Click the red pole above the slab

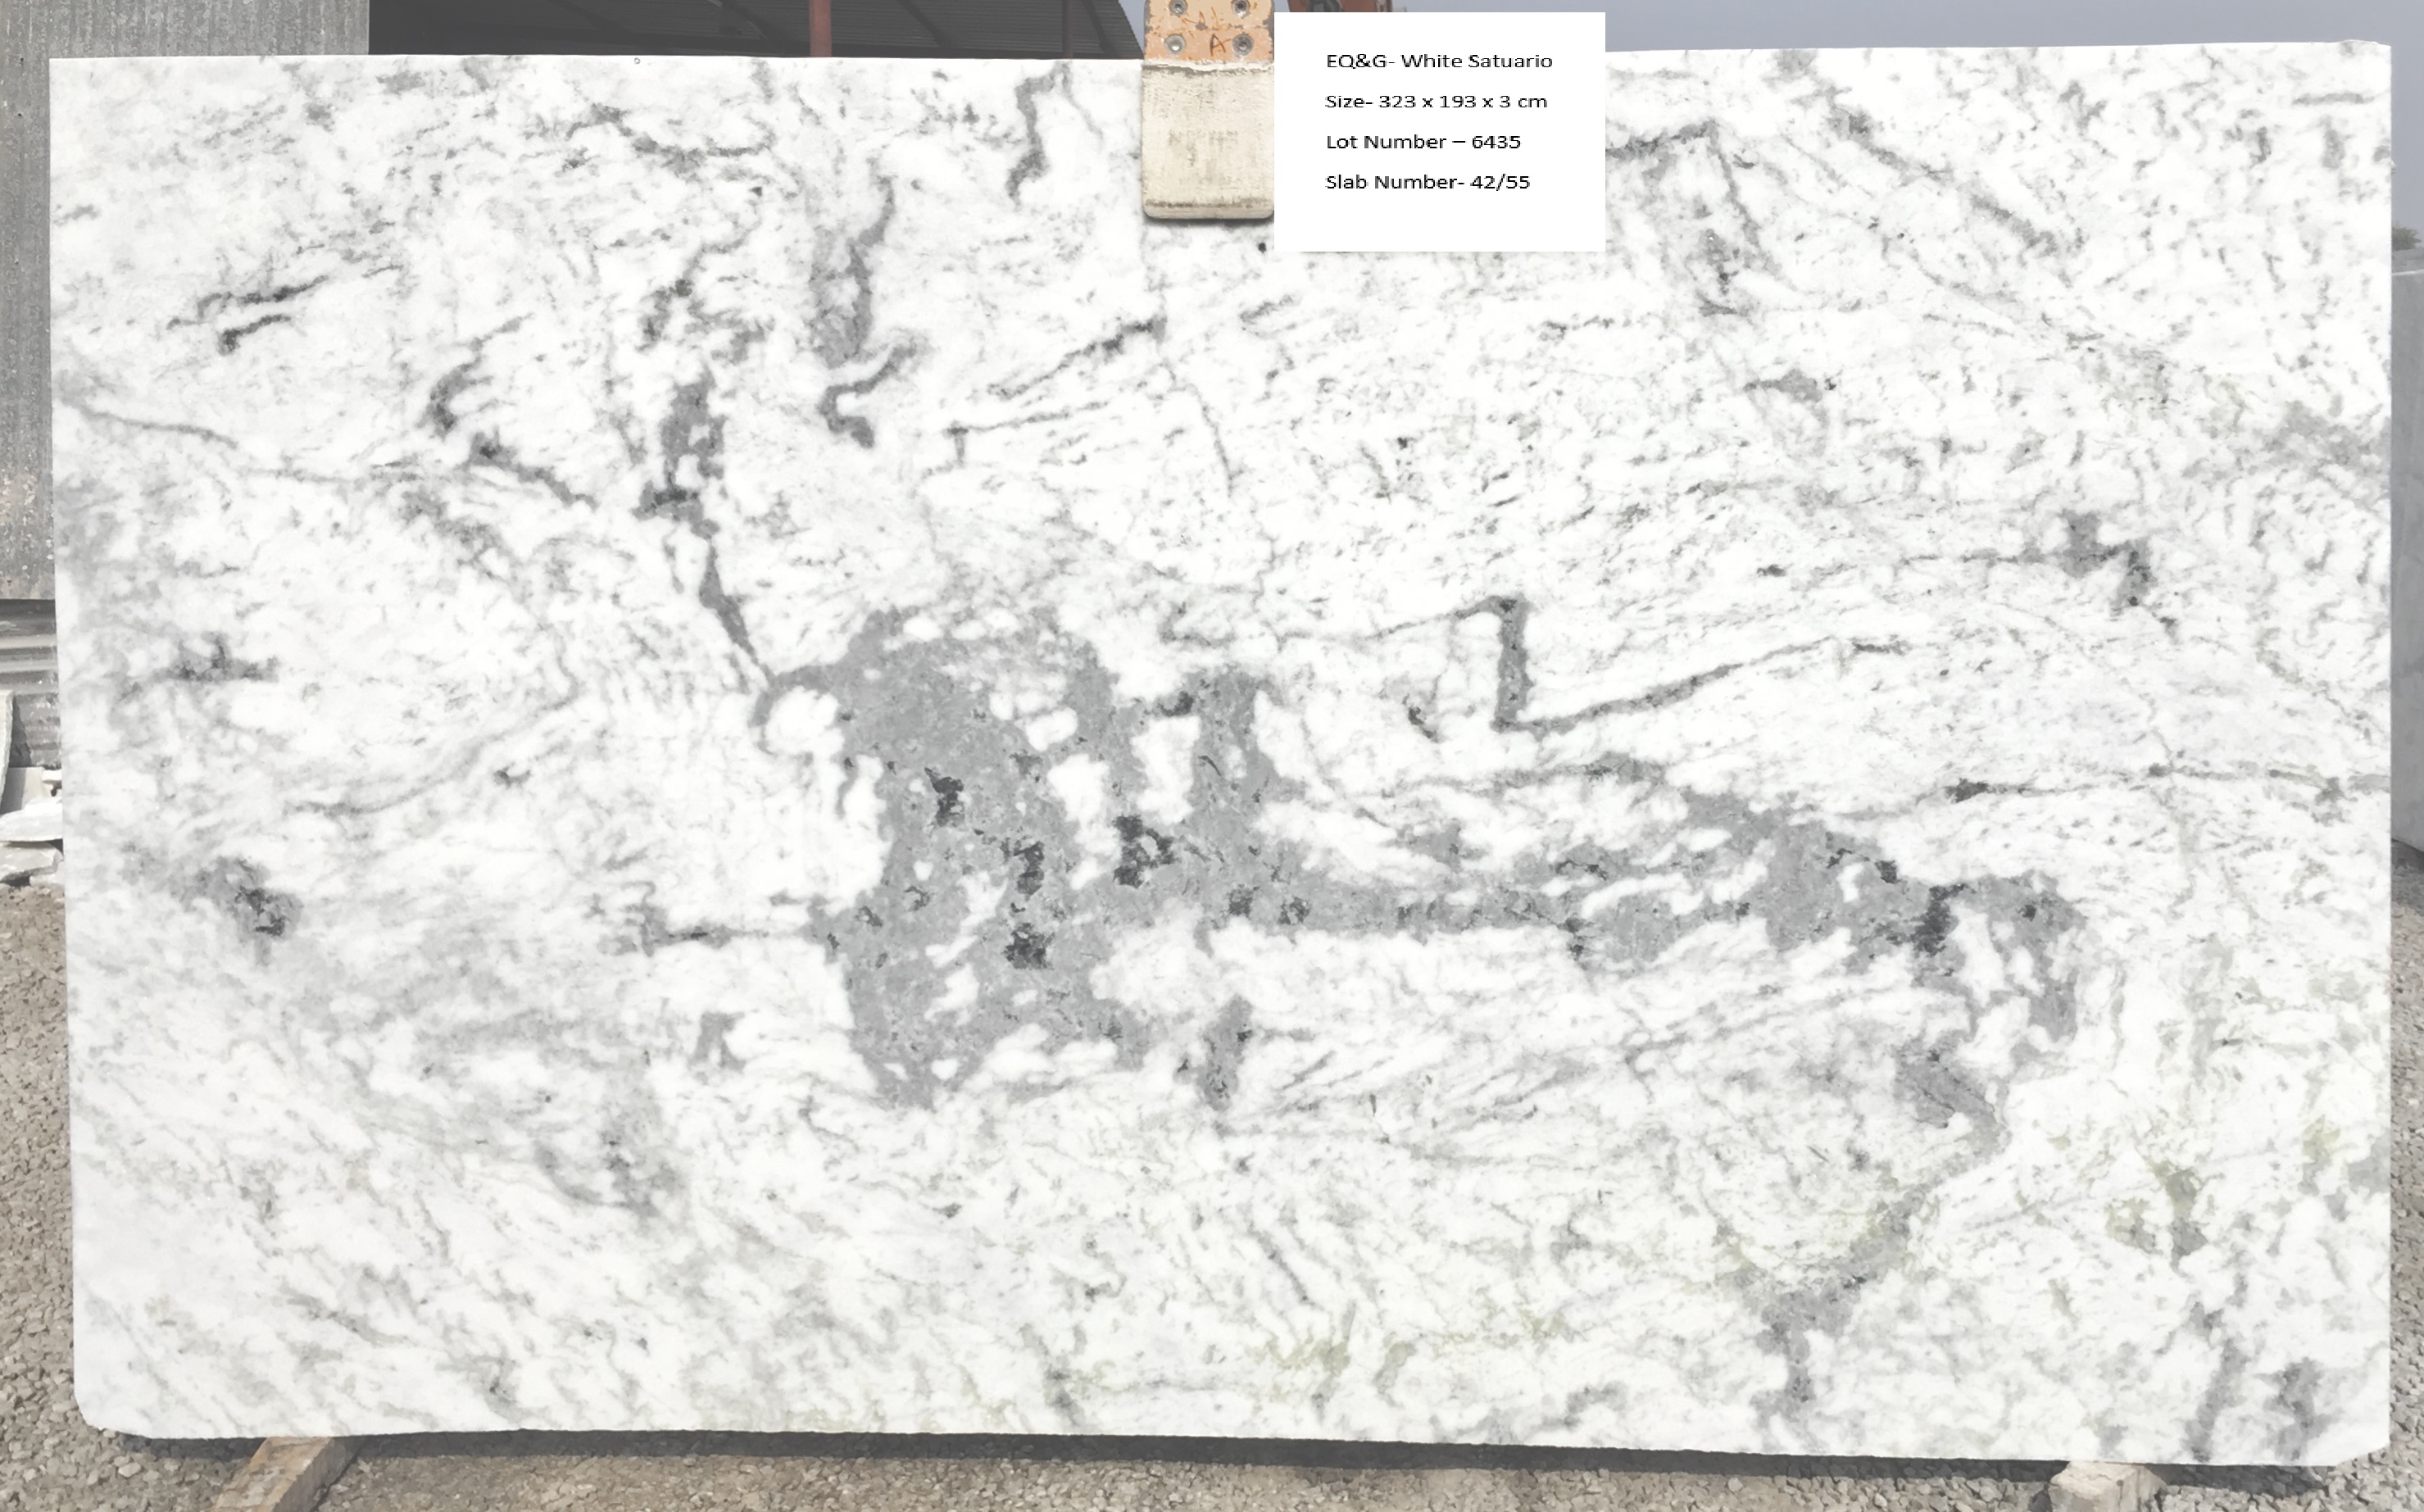pos(820,27)
